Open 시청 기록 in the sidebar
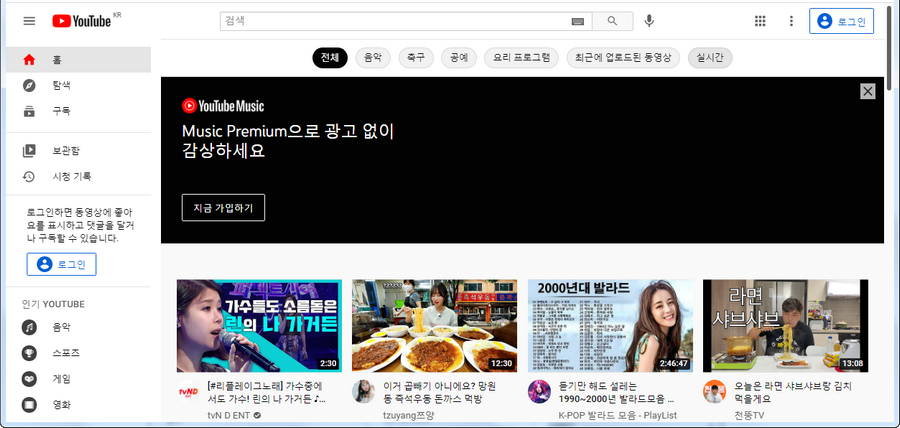Screen dimensions: 900x428 79,176
